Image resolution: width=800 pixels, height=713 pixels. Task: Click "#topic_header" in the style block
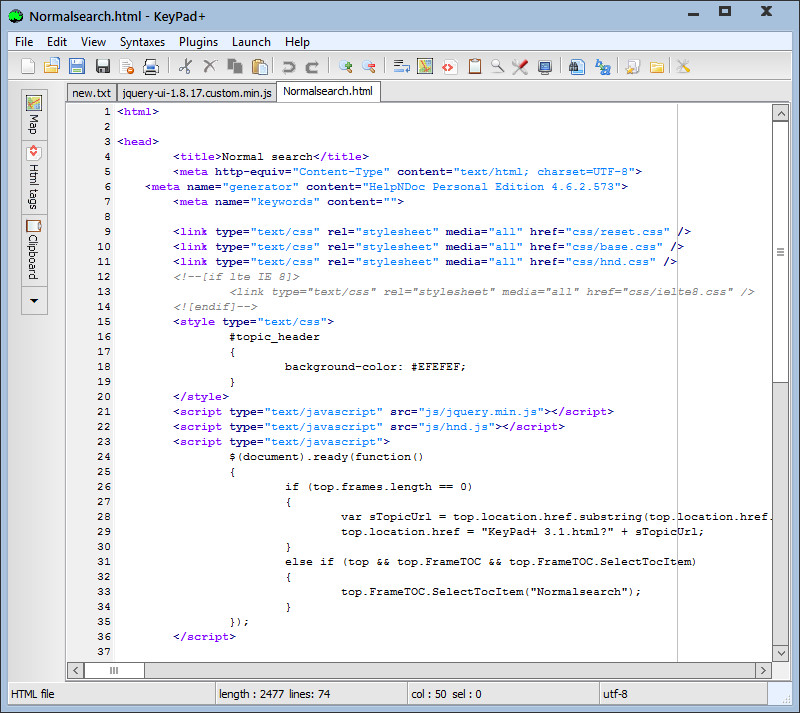click(274, 337)
